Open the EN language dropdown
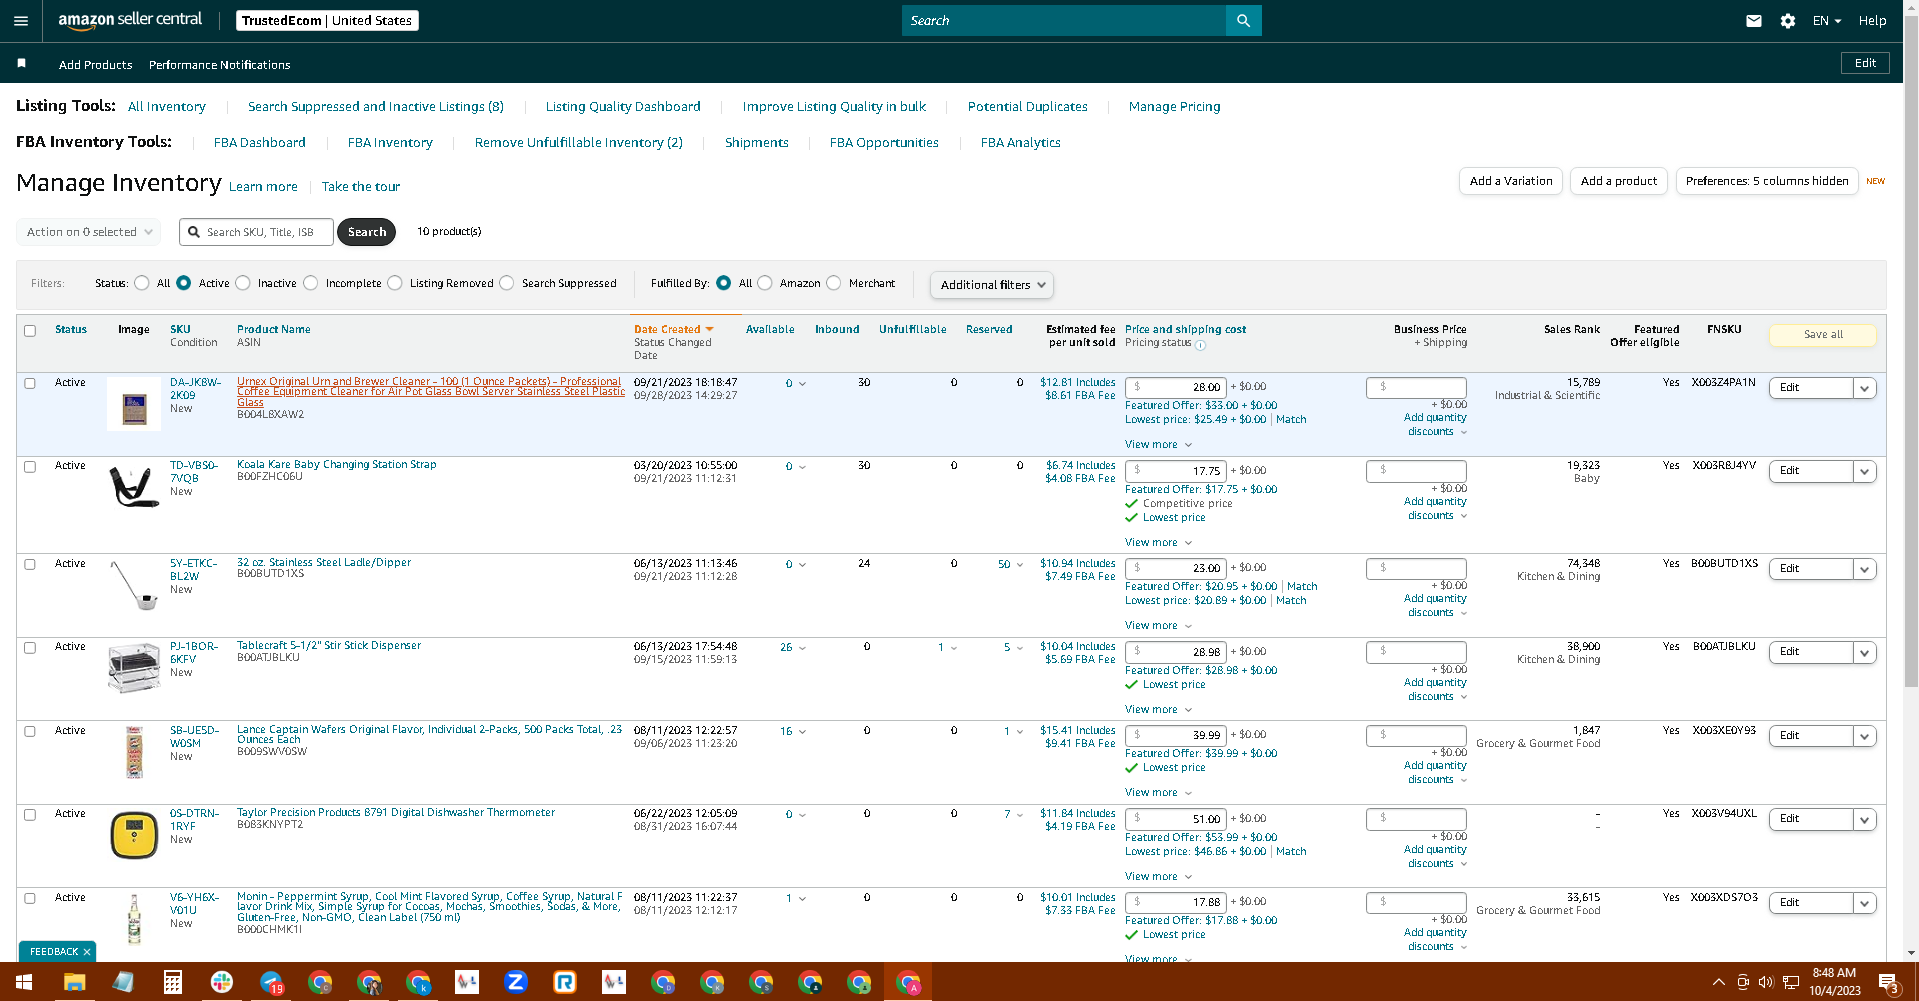 coord(1827,20)
